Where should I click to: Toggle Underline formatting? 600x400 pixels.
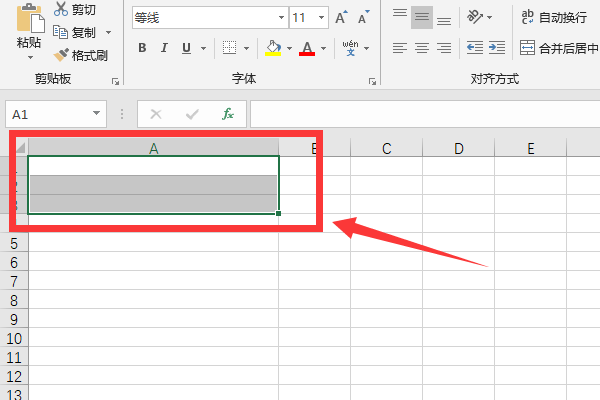[x=186, y=48]
